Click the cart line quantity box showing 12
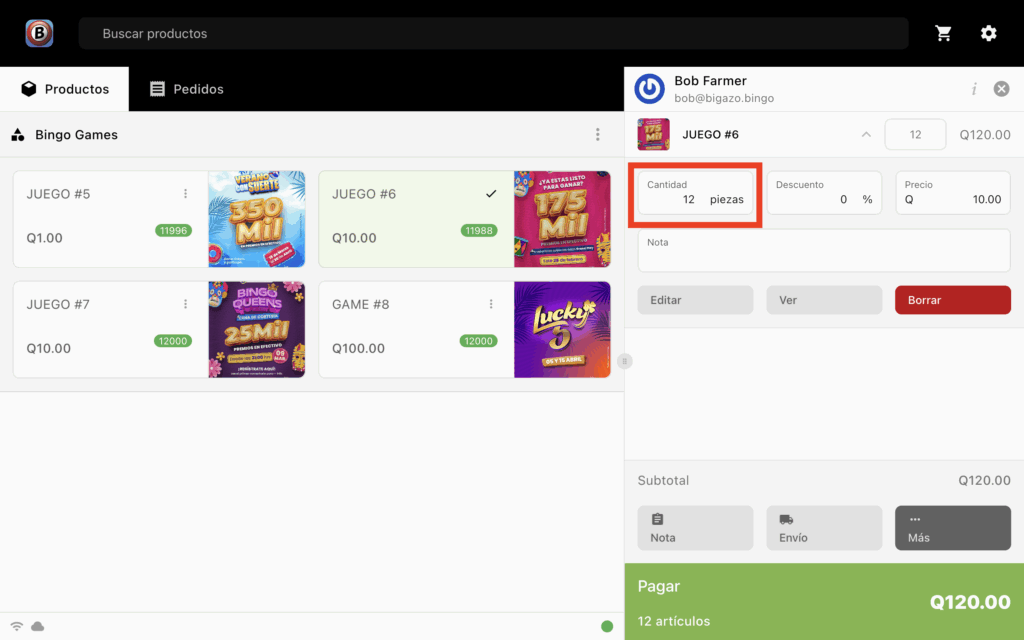This screenshot has width=1024, height=640. click(x=915, y=135)
